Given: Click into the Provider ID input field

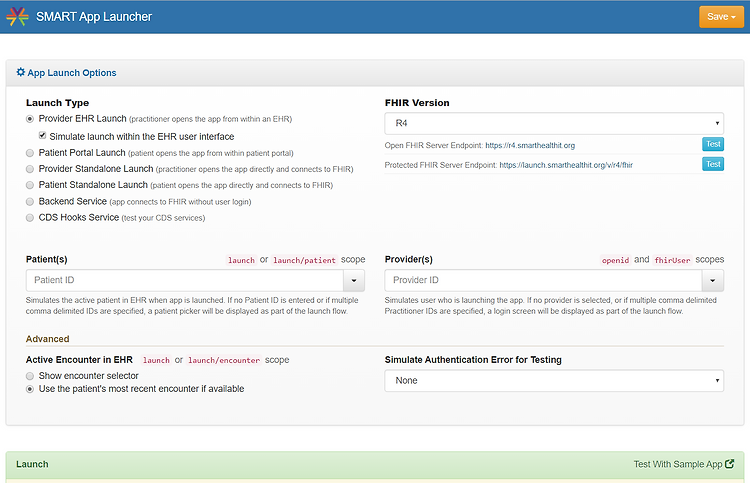Looking at the screenshot, I should click(543, 280).
